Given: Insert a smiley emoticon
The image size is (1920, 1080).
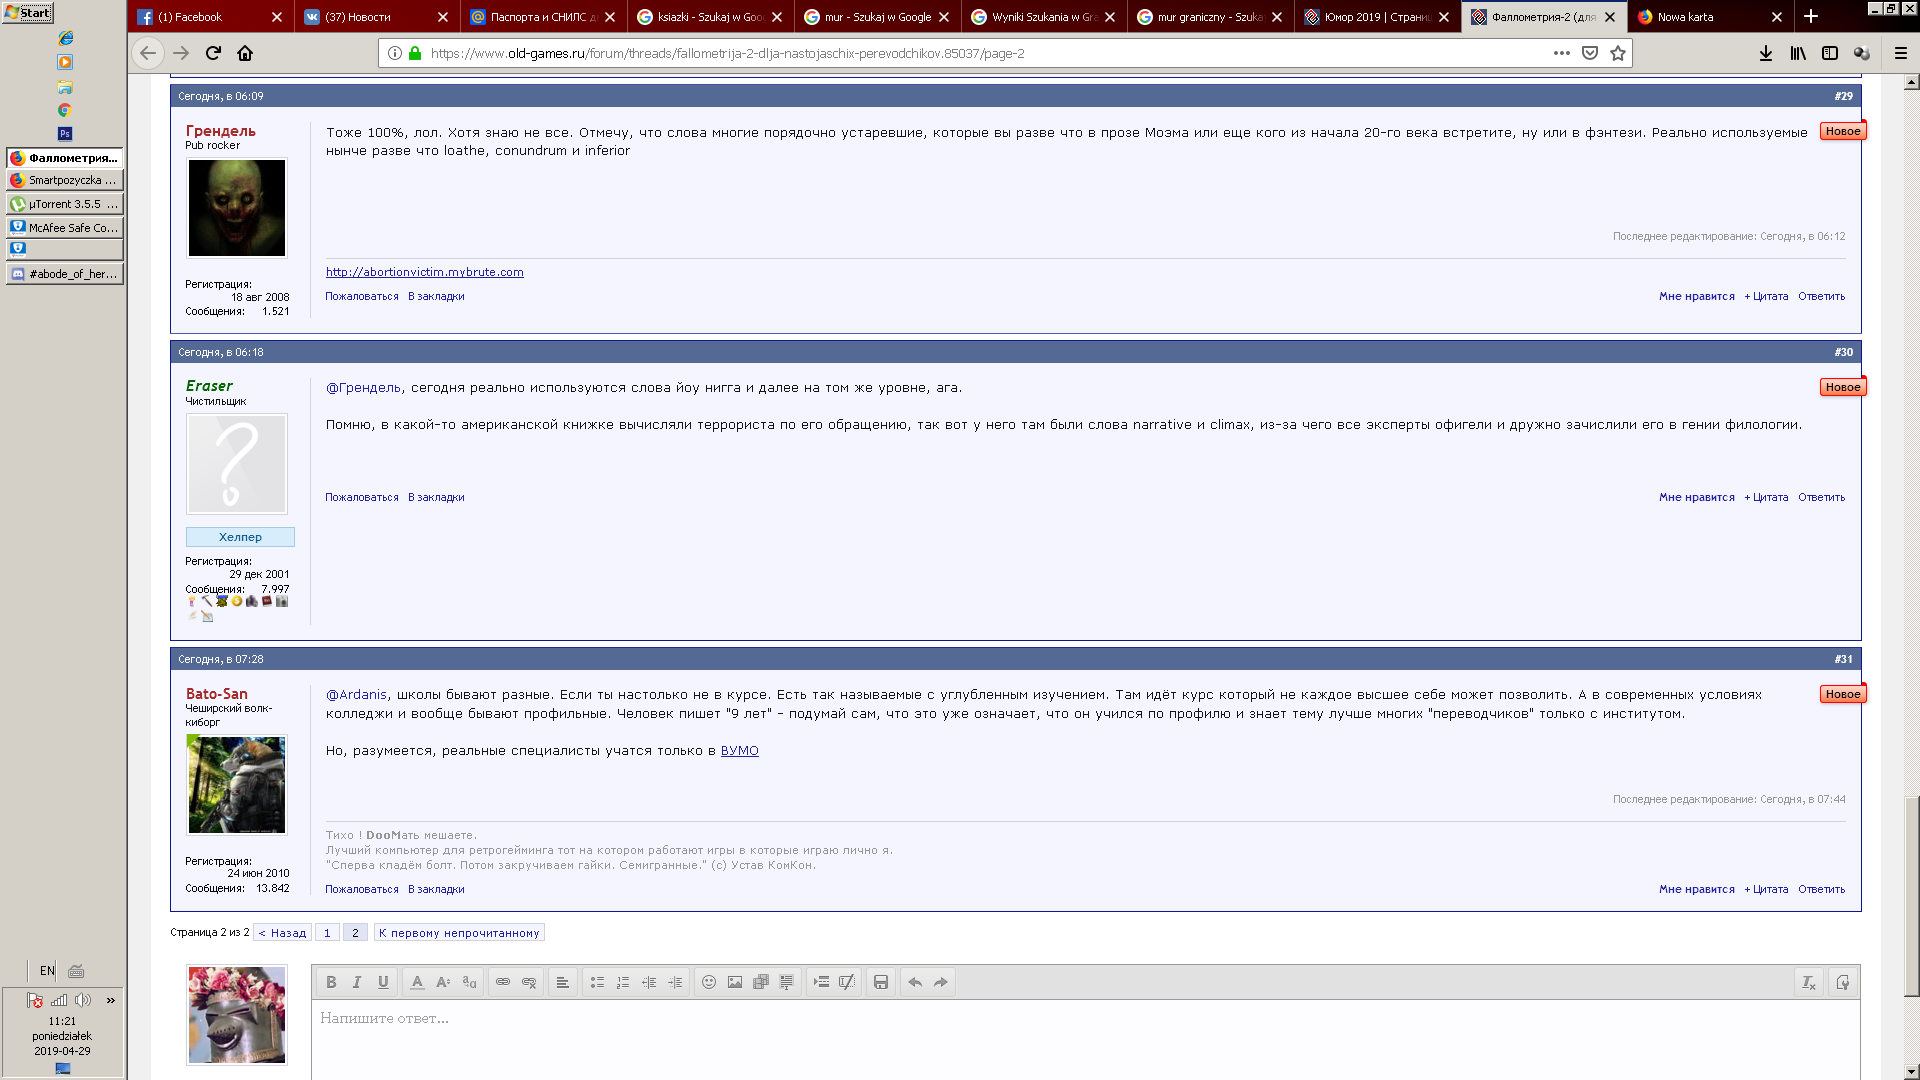Looking at the screenshot, I should click(709, 982).
